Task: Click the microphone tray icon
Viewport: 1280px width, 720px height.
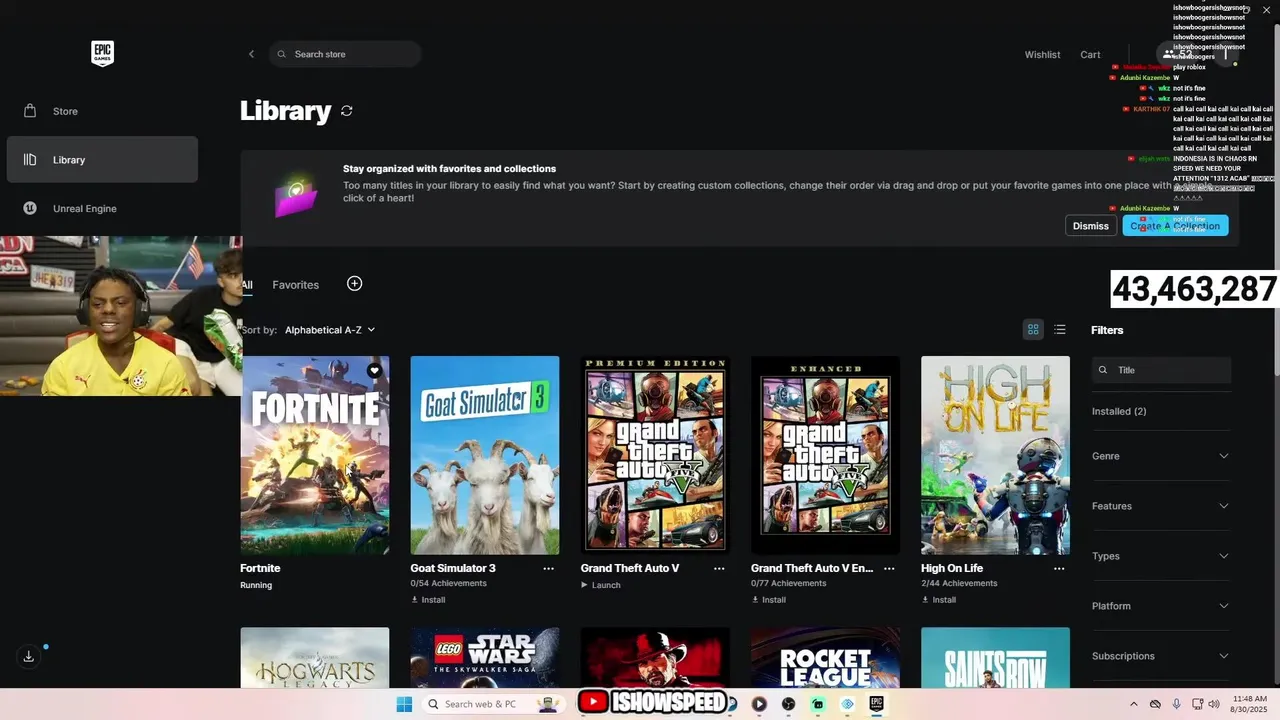Action: [x=1176, y=704]
